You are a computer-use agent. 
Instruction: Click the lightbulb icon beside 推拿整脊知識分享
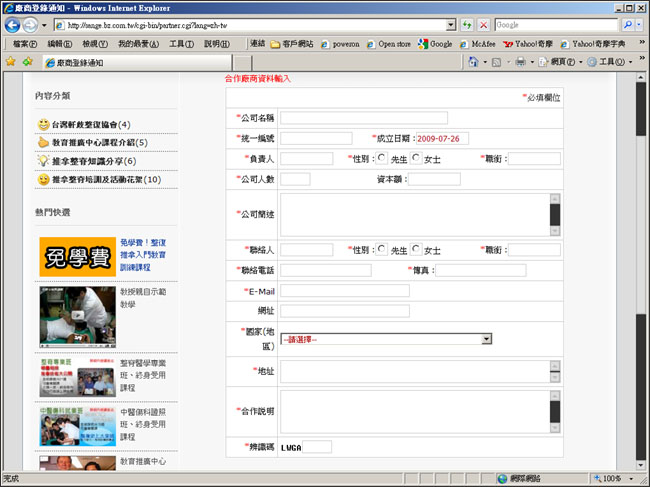pyautogui.click(x=44, y=161)
